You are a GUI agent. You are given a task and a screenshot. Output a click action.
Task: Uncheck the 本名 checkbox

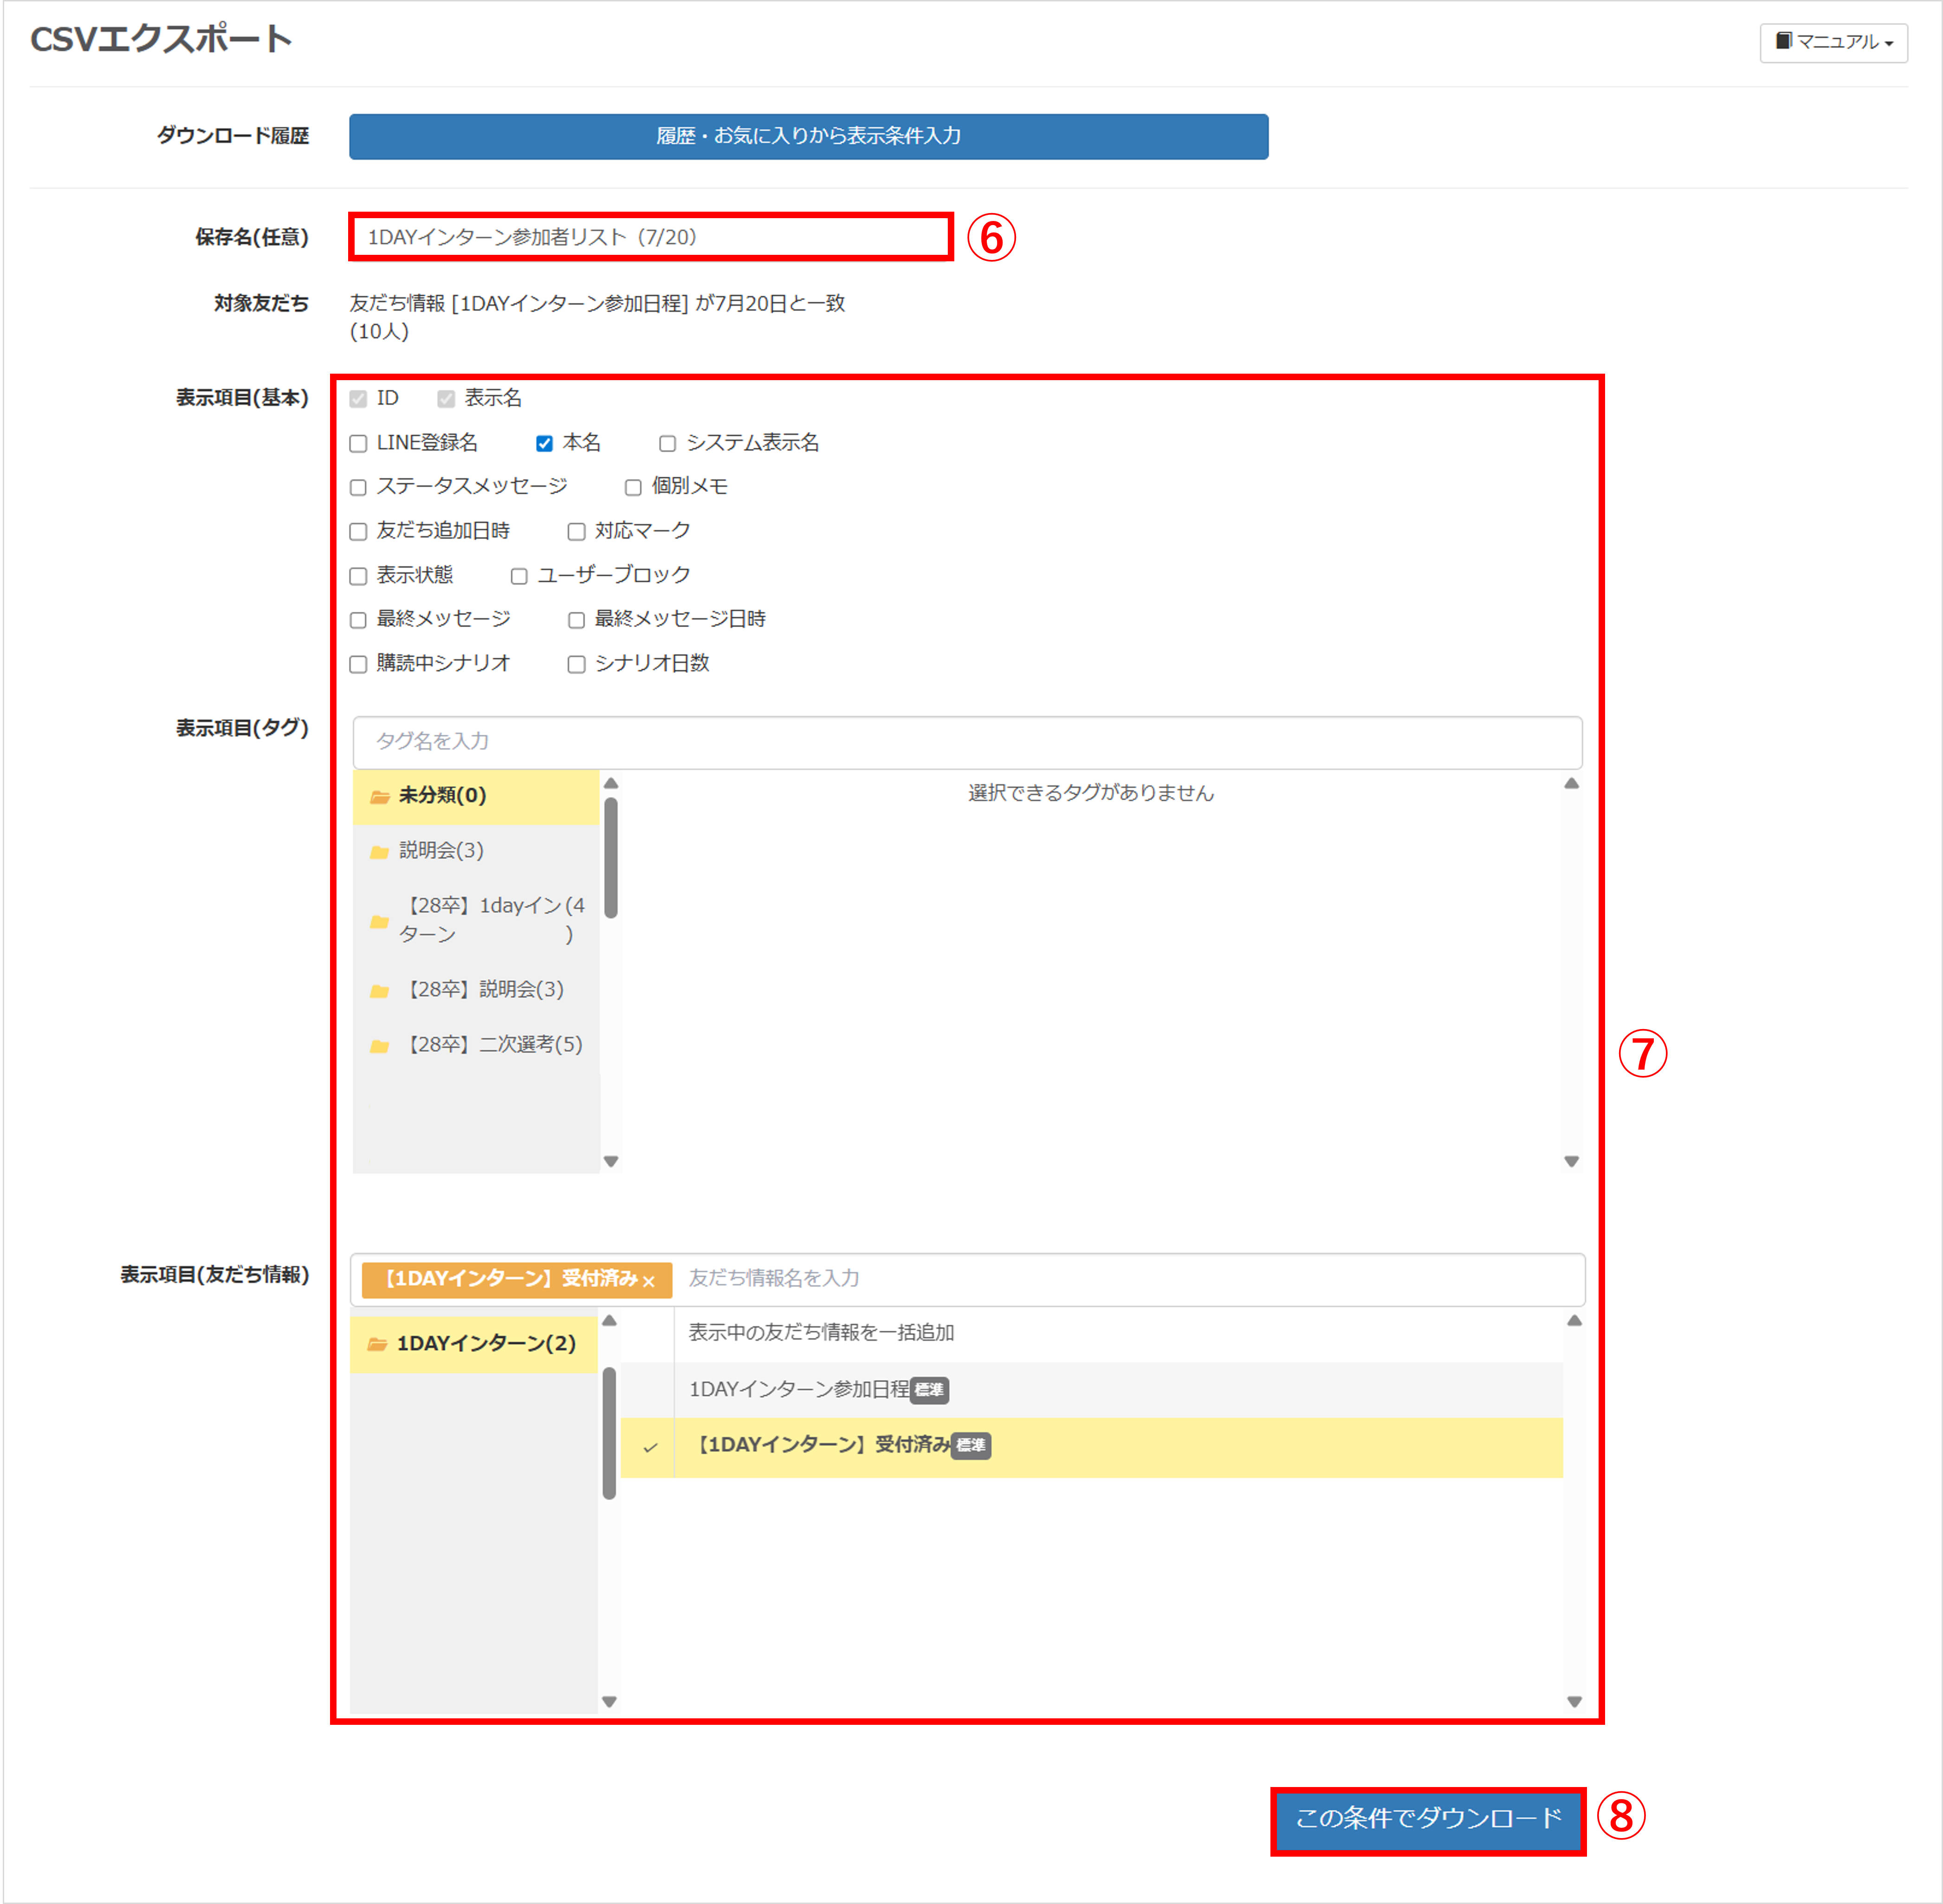tap(544, 443)
